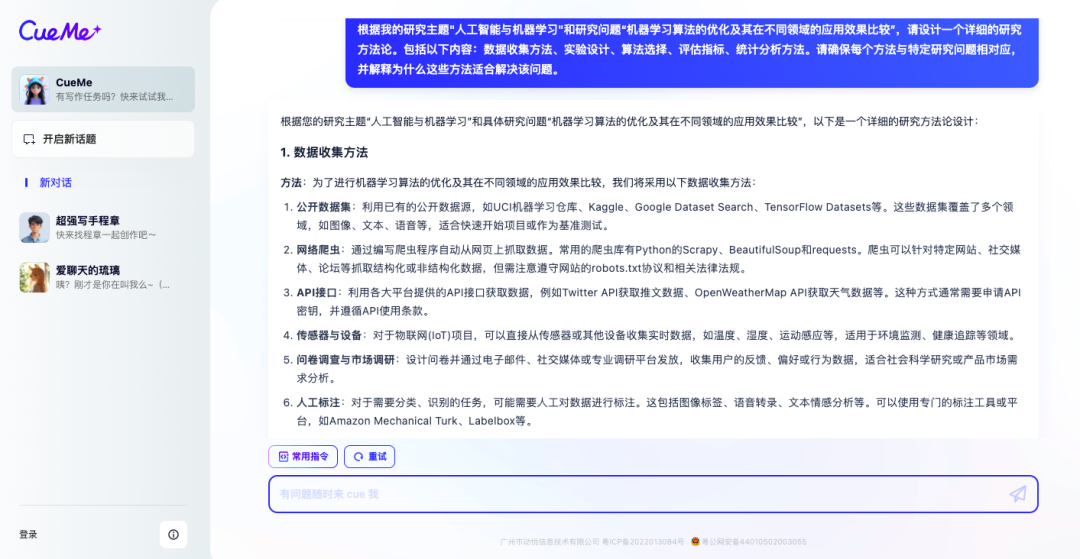1080x559 pixels.
Task: Click the 传感器与设备 list item text
Action: coord(656,335)
